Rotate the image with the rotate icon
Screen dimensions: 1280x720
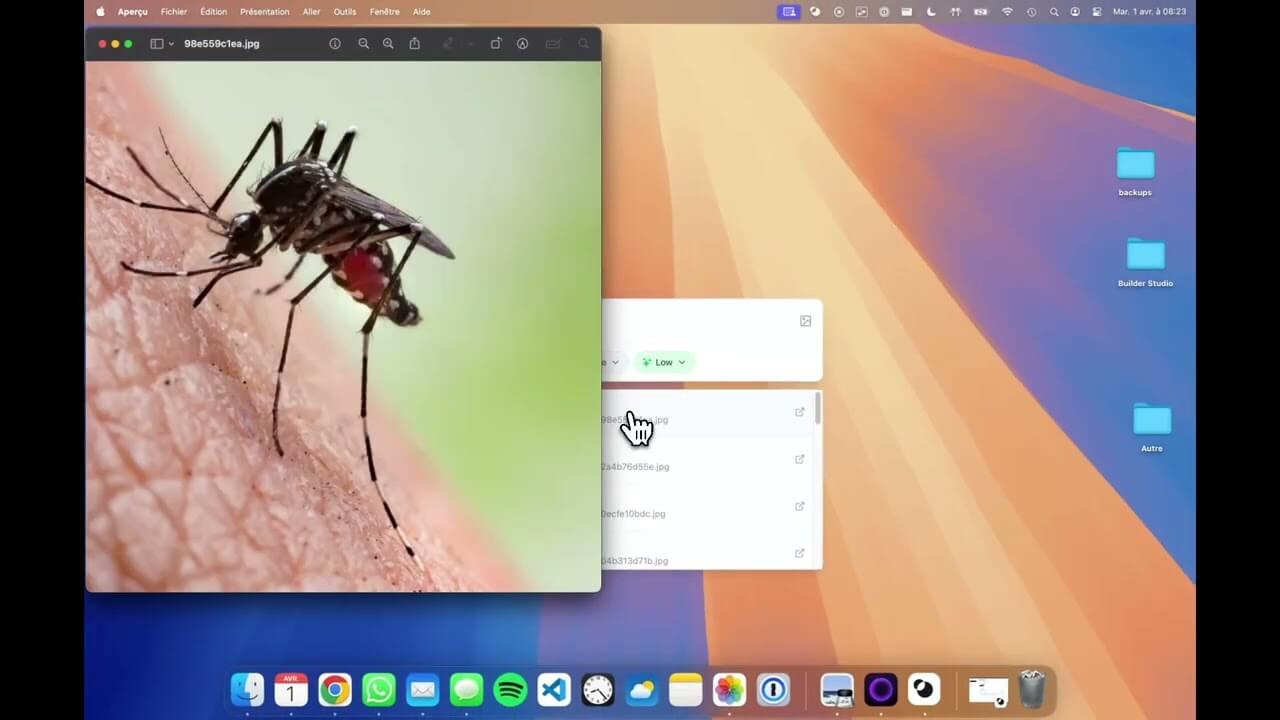pyautogui.click(x=495, y=44)
